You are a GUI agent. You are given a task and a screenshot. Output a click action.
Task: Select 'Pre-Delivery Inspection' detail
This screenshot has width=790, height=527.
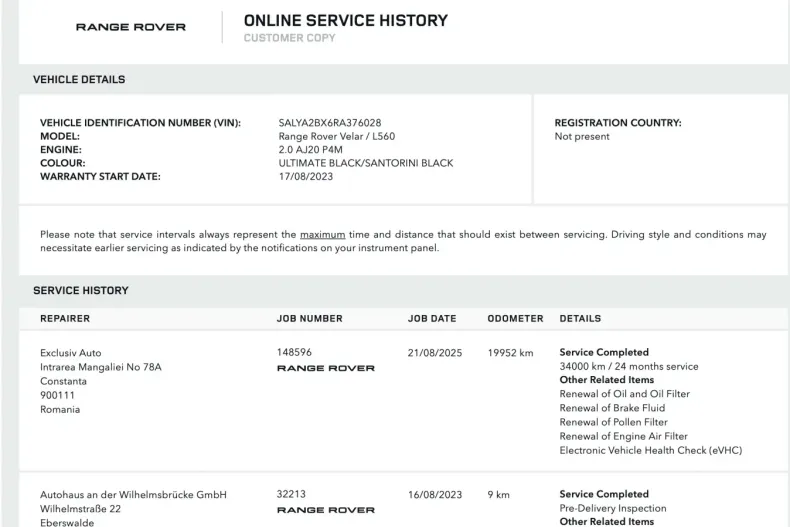tap(613, 508)
